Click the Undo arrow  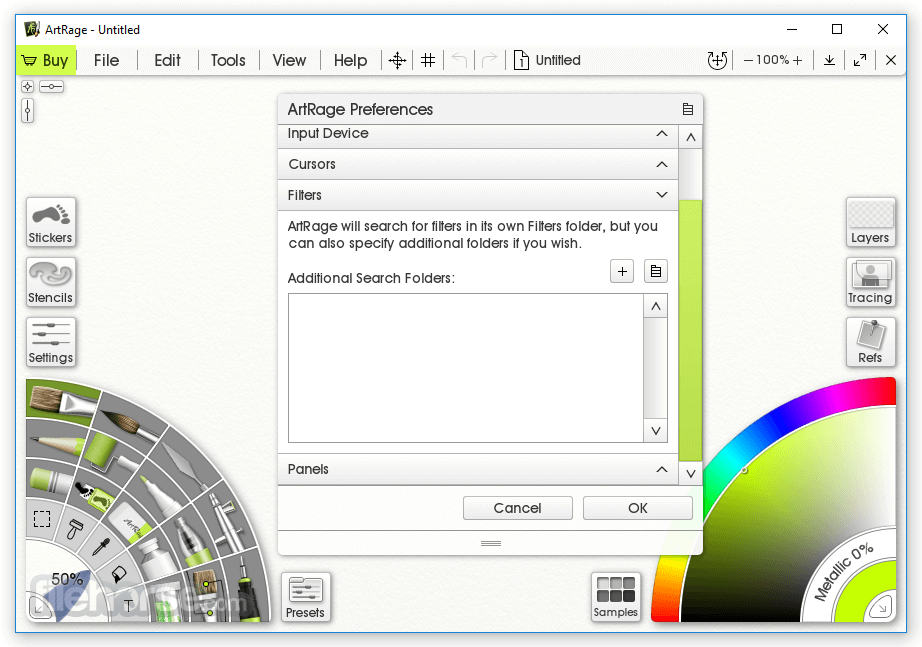pyautogui.click(x=459, y=60)
